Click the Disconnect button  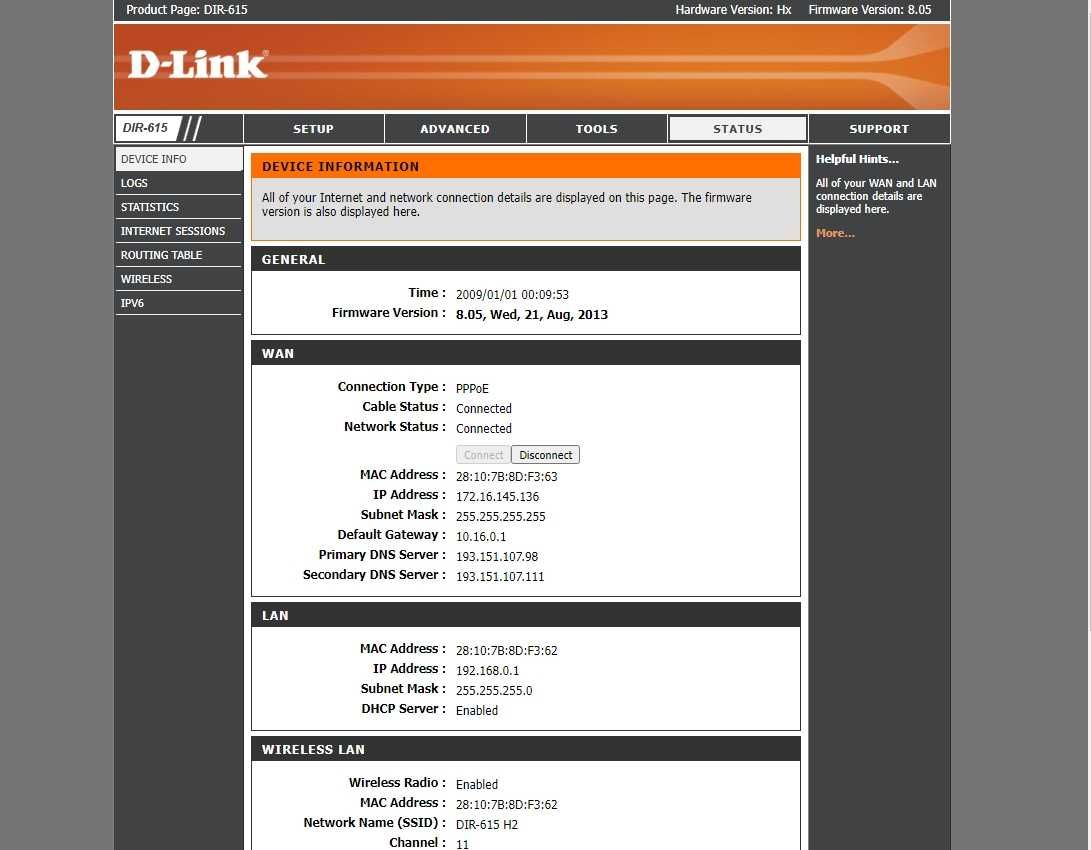546,455
